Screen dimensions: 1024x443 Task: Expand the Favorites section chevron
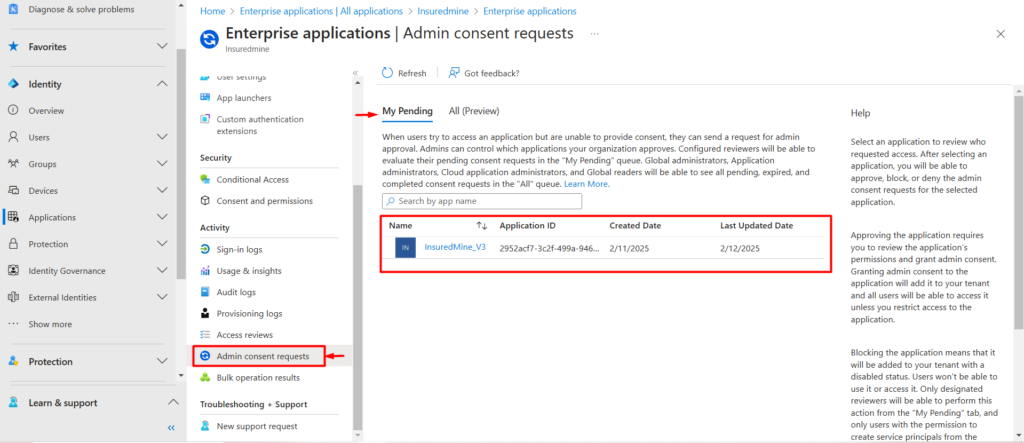pos(163,46)
